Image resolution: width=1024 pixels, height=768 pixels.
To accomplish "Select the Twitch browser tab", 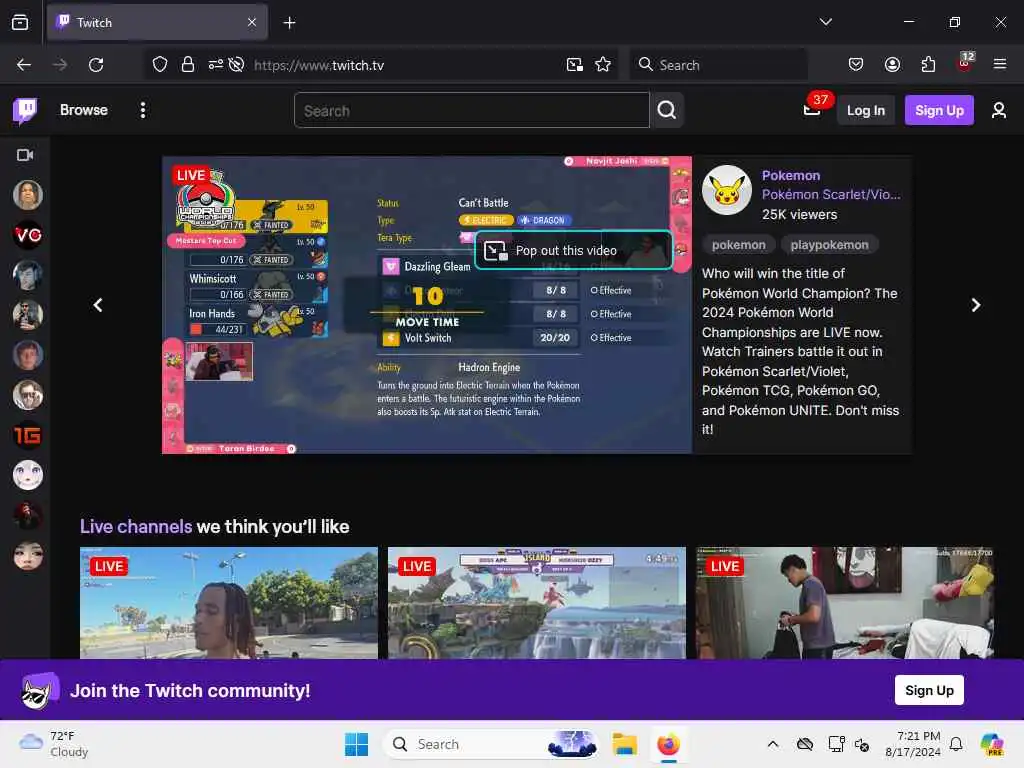I will 157,23.
